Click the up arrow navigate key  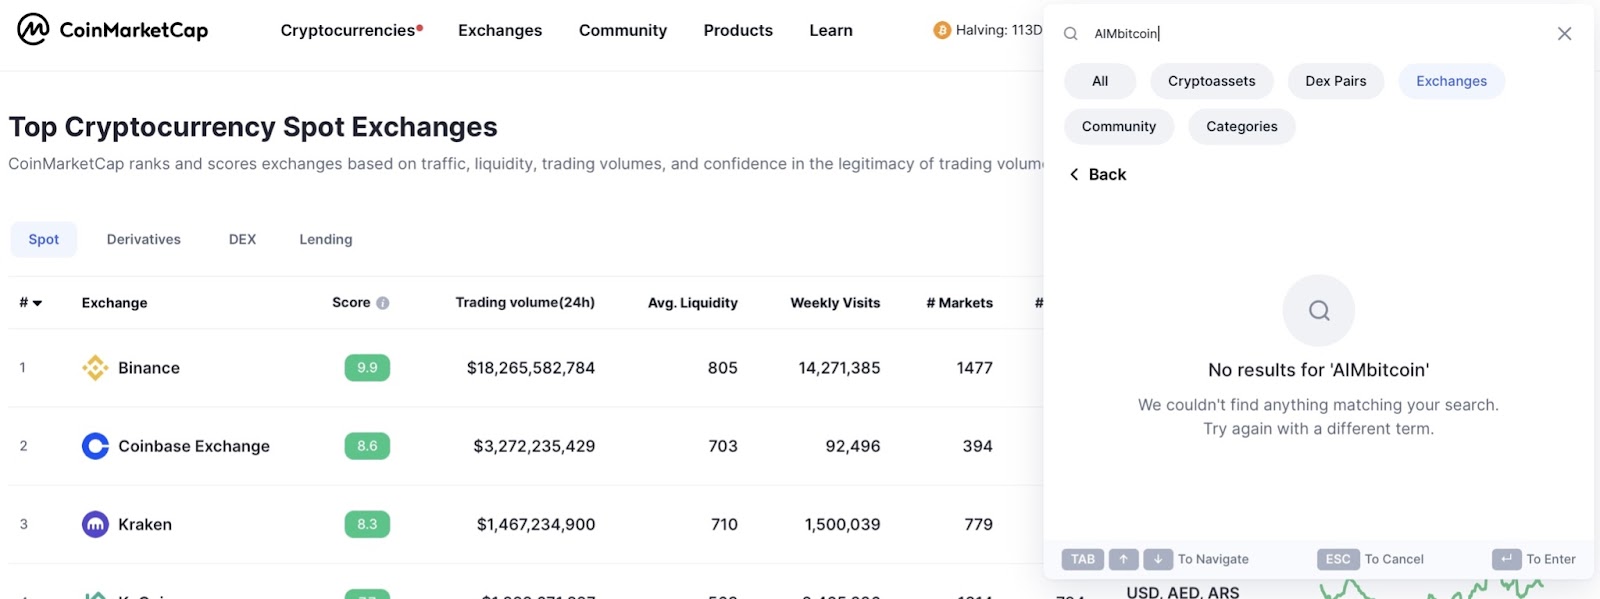1123,559
